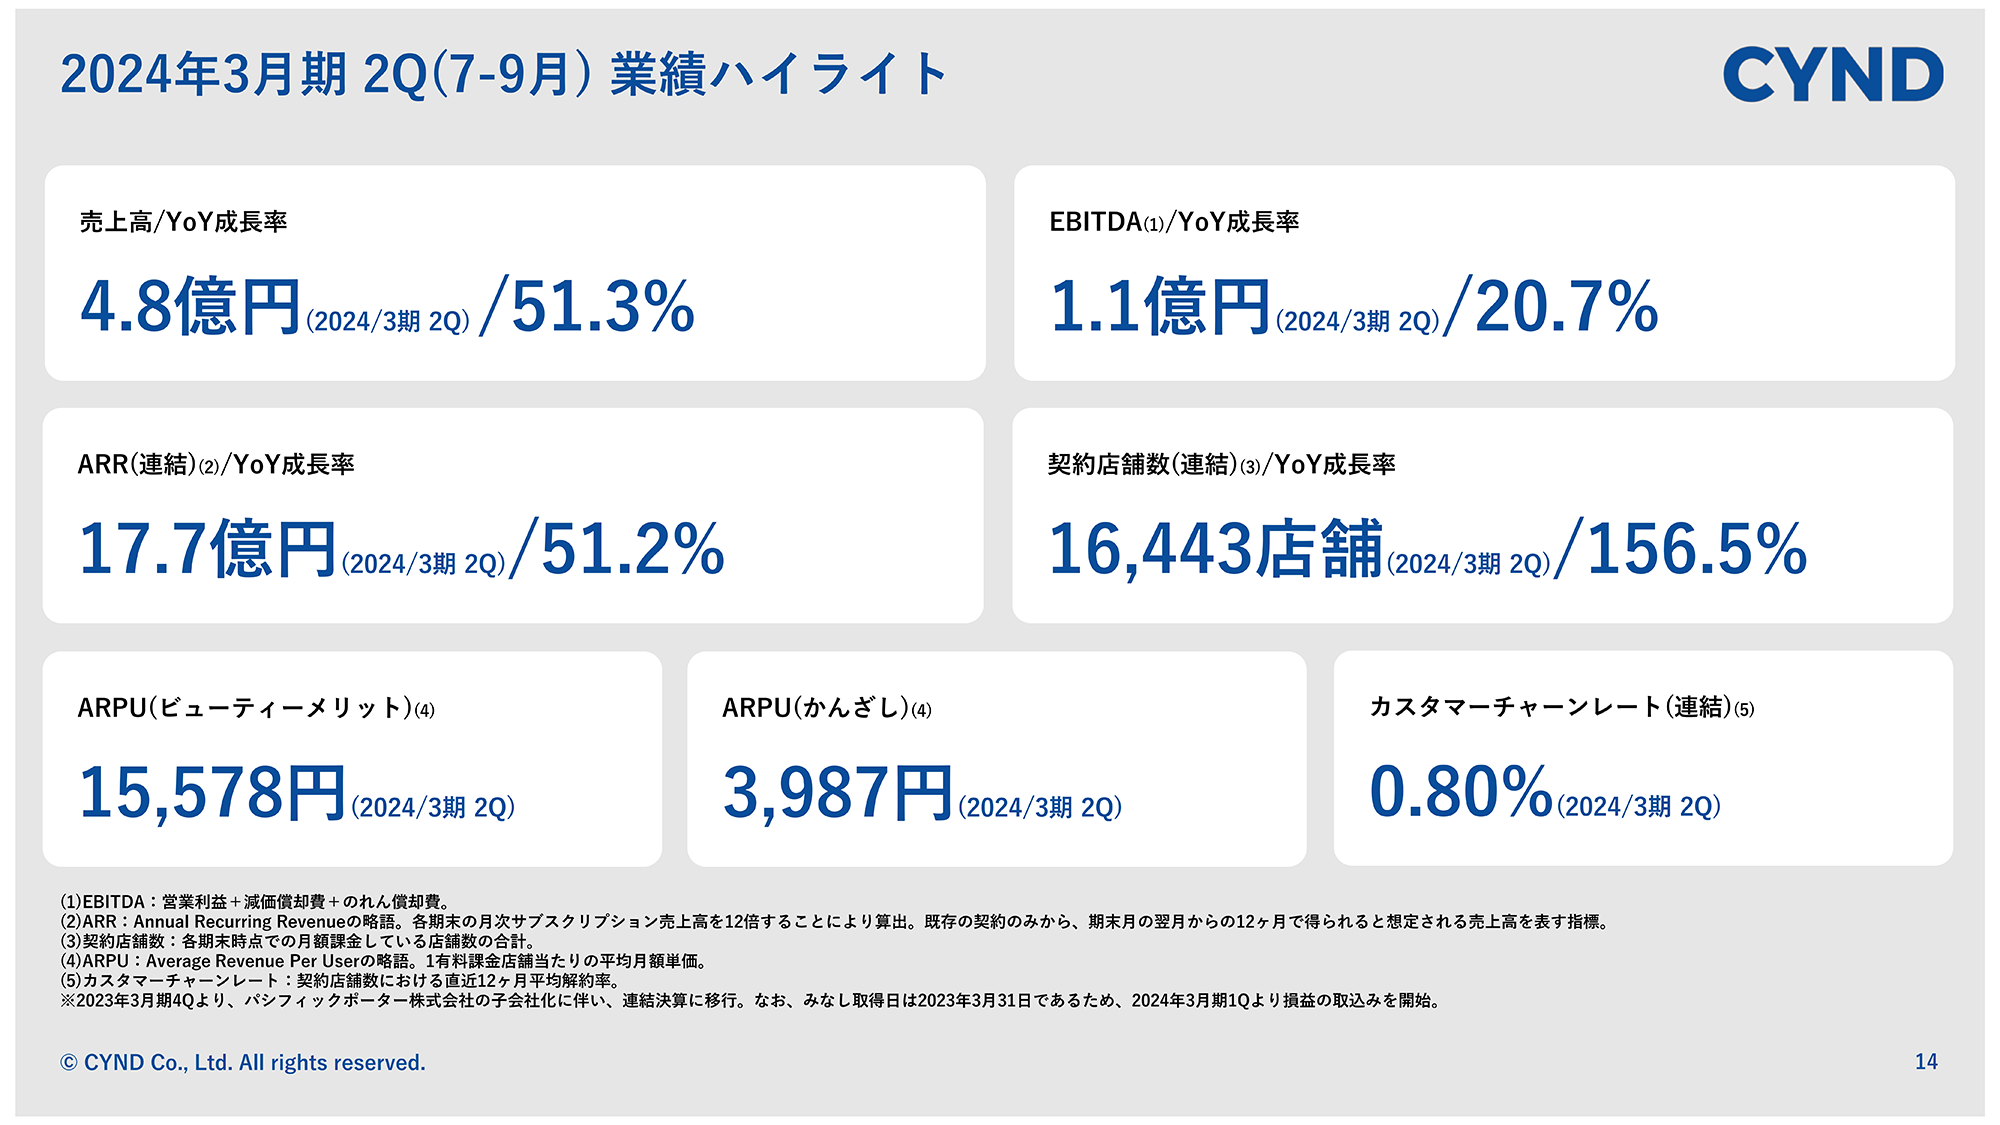
Task: Select the 売上高/YoY成長率 card label
Action: (184, 222)
